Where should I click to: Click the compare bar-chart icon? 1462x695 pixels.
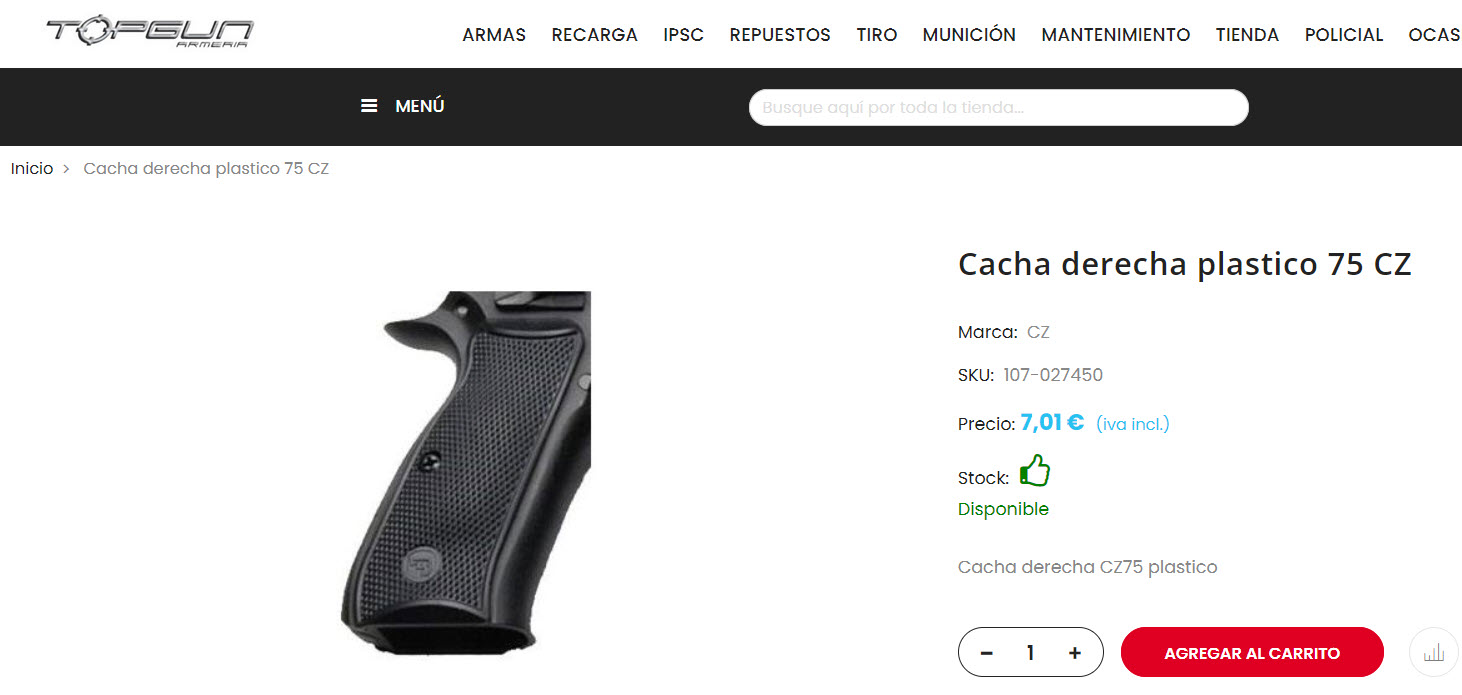coord(1433,653)
